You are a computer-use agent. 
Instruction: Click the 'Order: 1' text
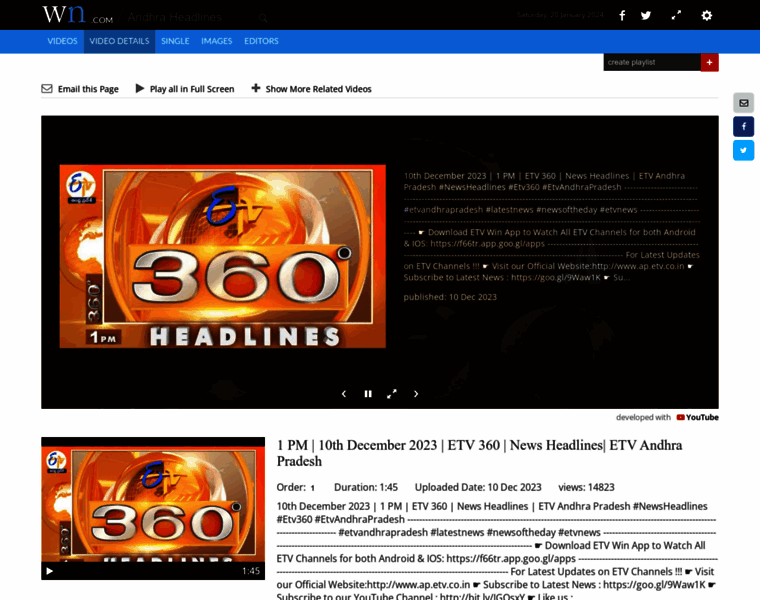click(296, 488)
